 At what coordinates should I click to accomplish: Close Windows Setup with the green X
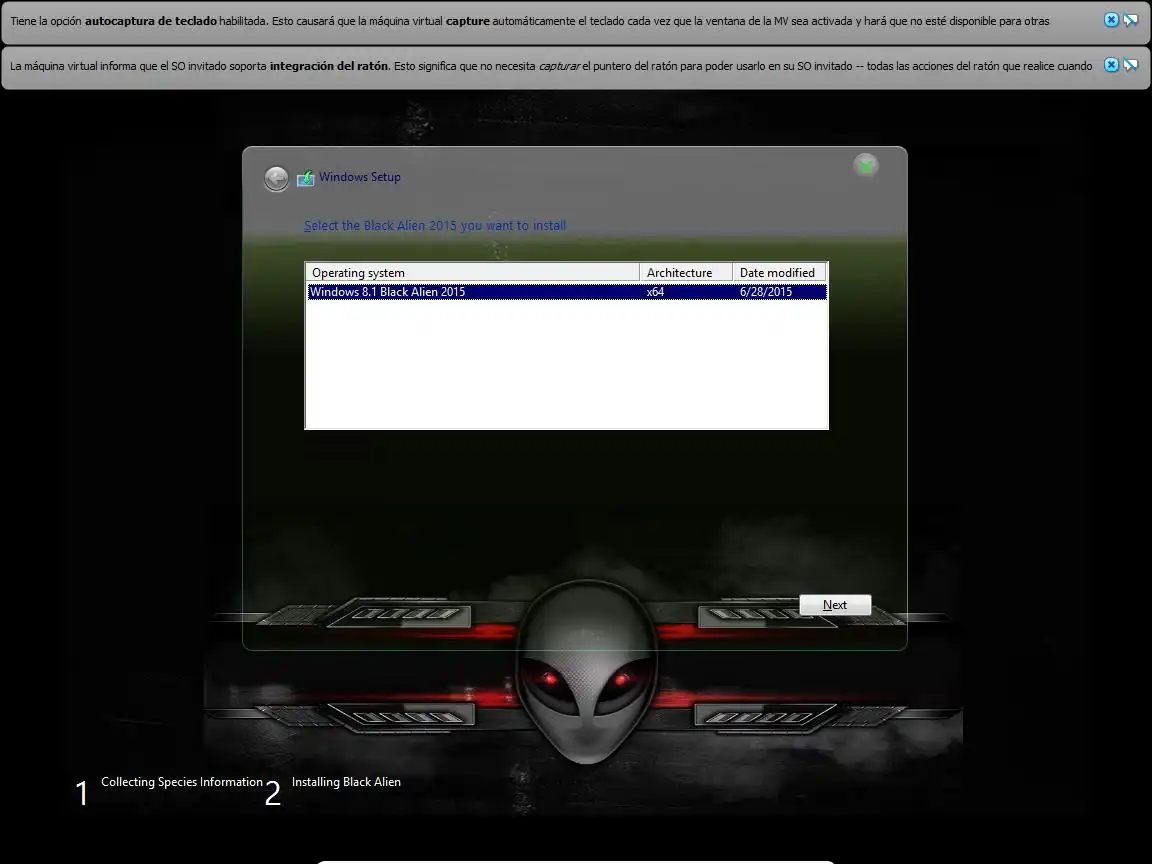[x=865, y=165]
